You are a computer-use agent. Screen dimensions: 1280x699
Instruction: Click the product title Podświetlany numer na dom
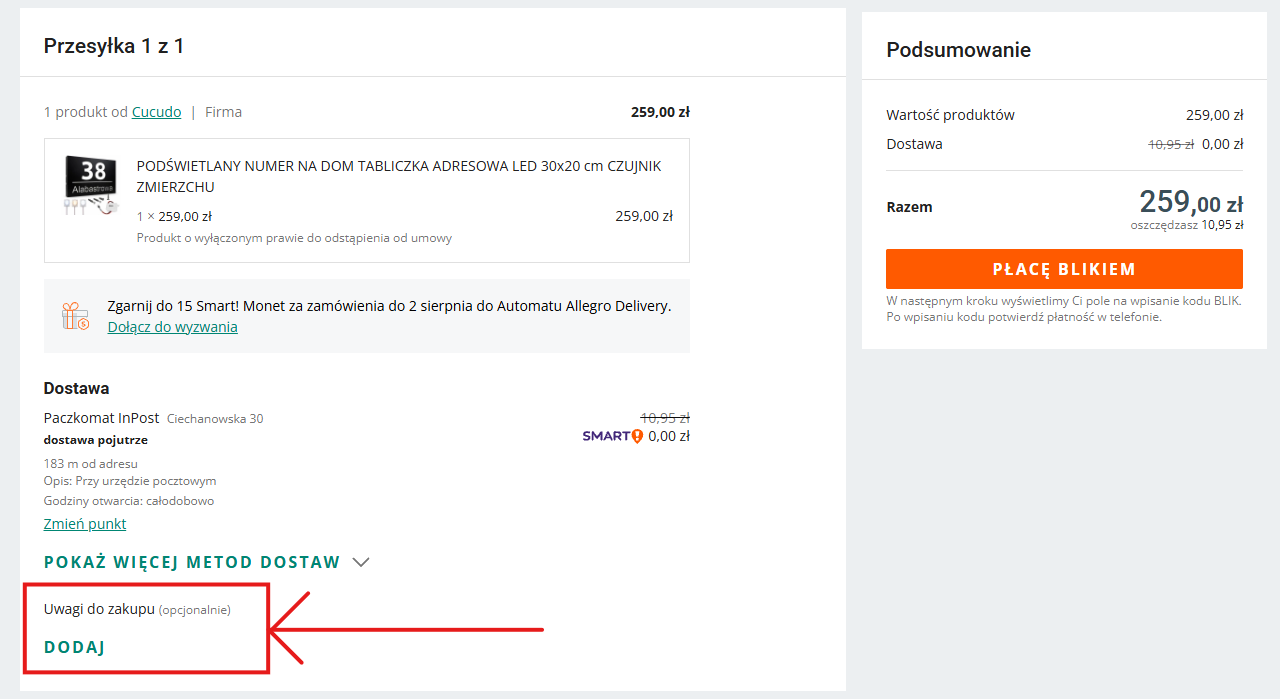399,176
